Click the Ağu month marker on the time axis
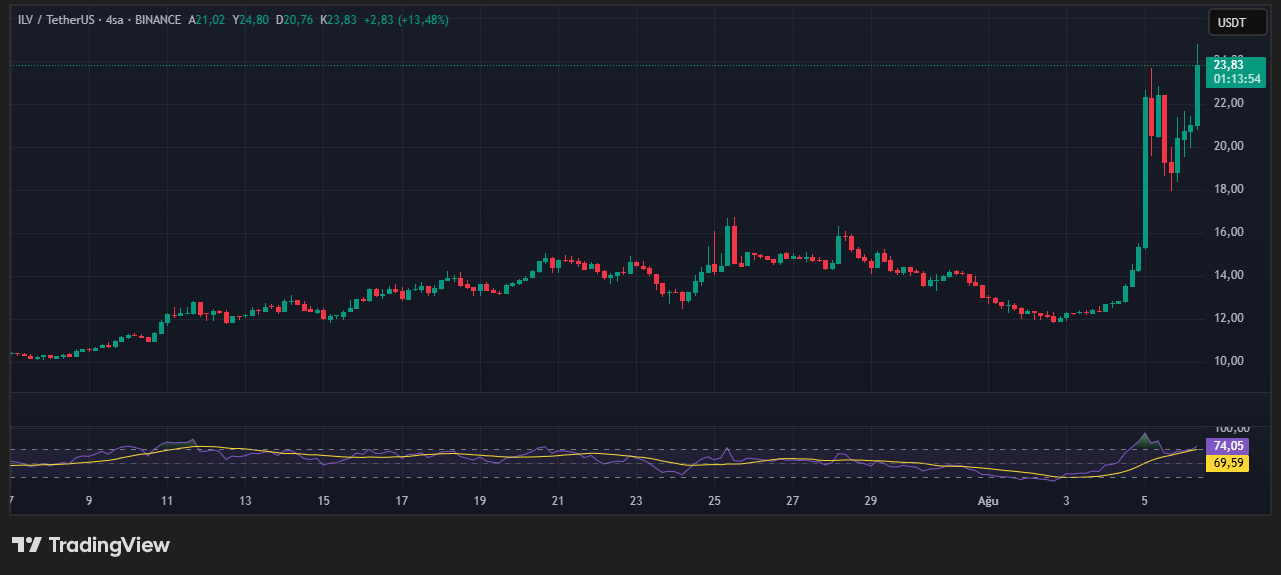The height and width of the screenshot is (575, 1281). click(987, 500)
